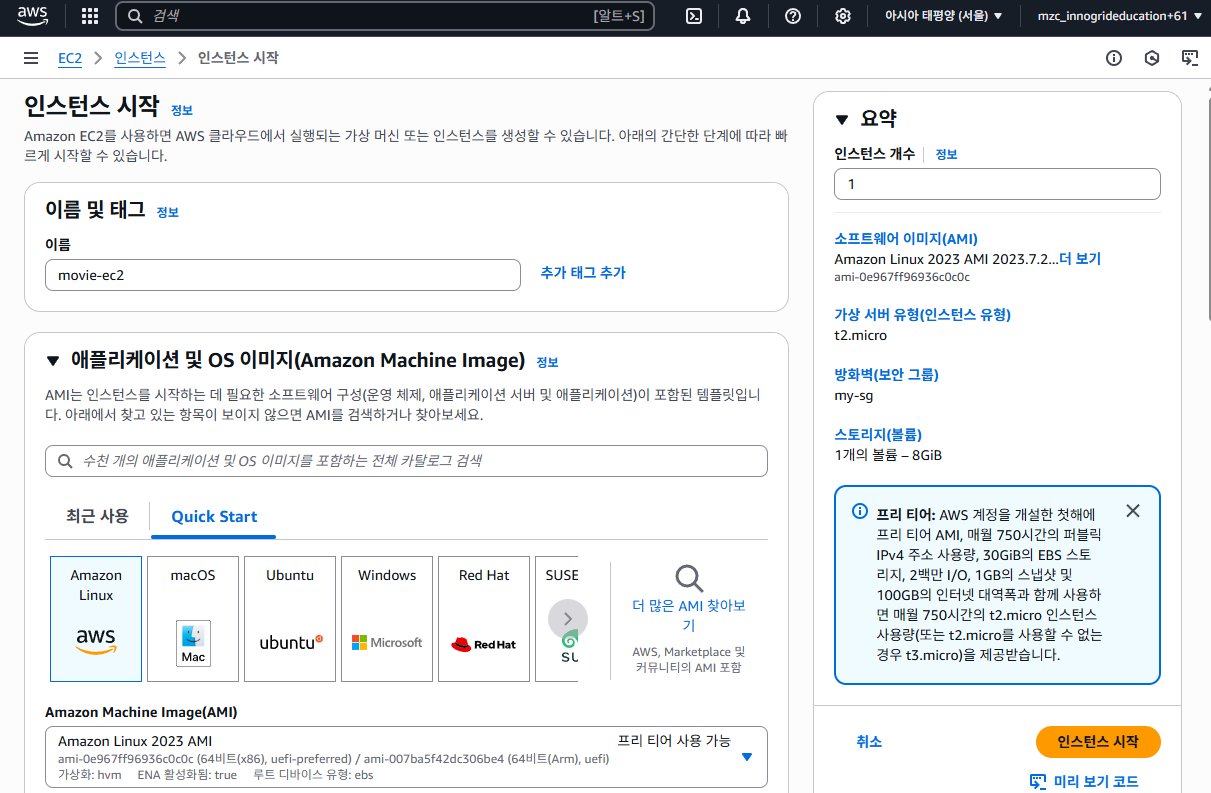Click the top AWS search bar
This screenshot has width=1211, height=793.
385,16
